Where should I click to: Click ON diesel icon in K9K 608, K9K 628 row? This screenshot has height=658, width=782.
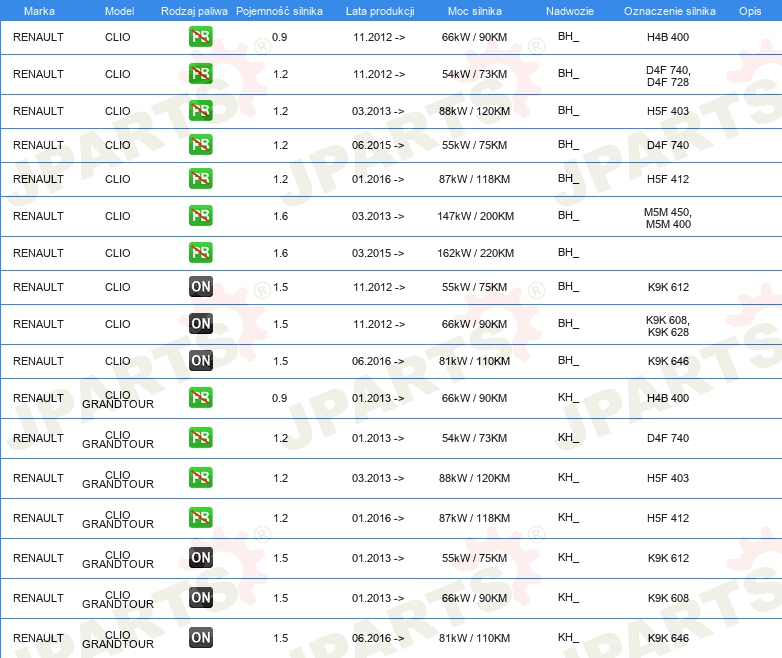coord(200,323)
